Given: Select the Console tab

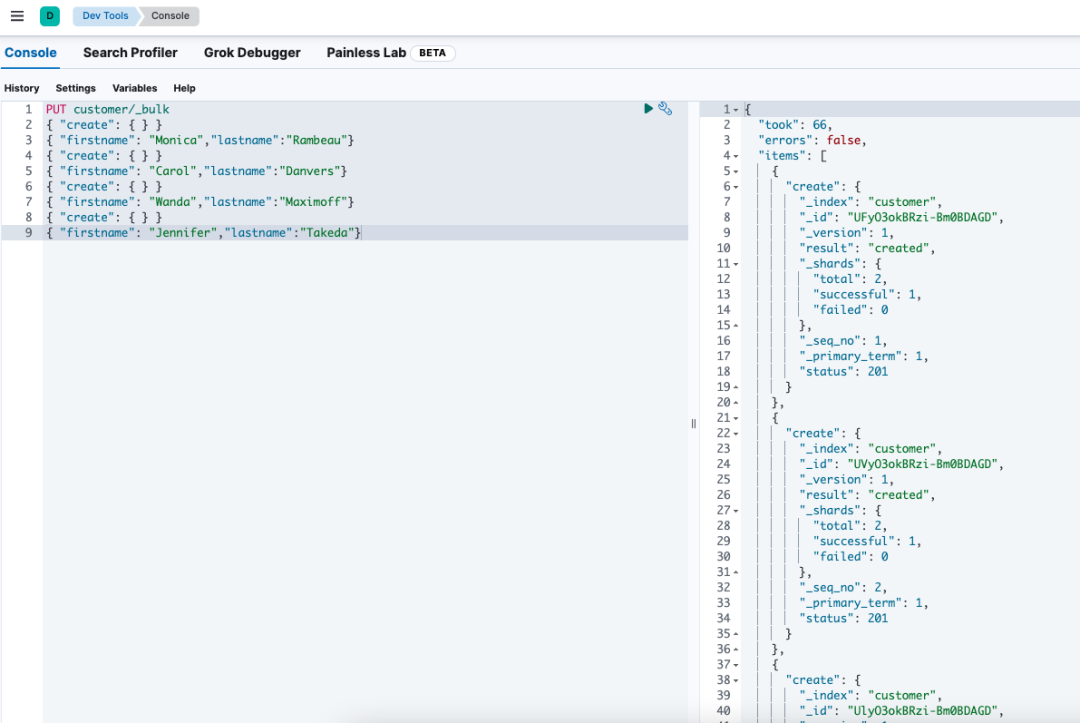Looking at the screenshot, I should 31,52.
